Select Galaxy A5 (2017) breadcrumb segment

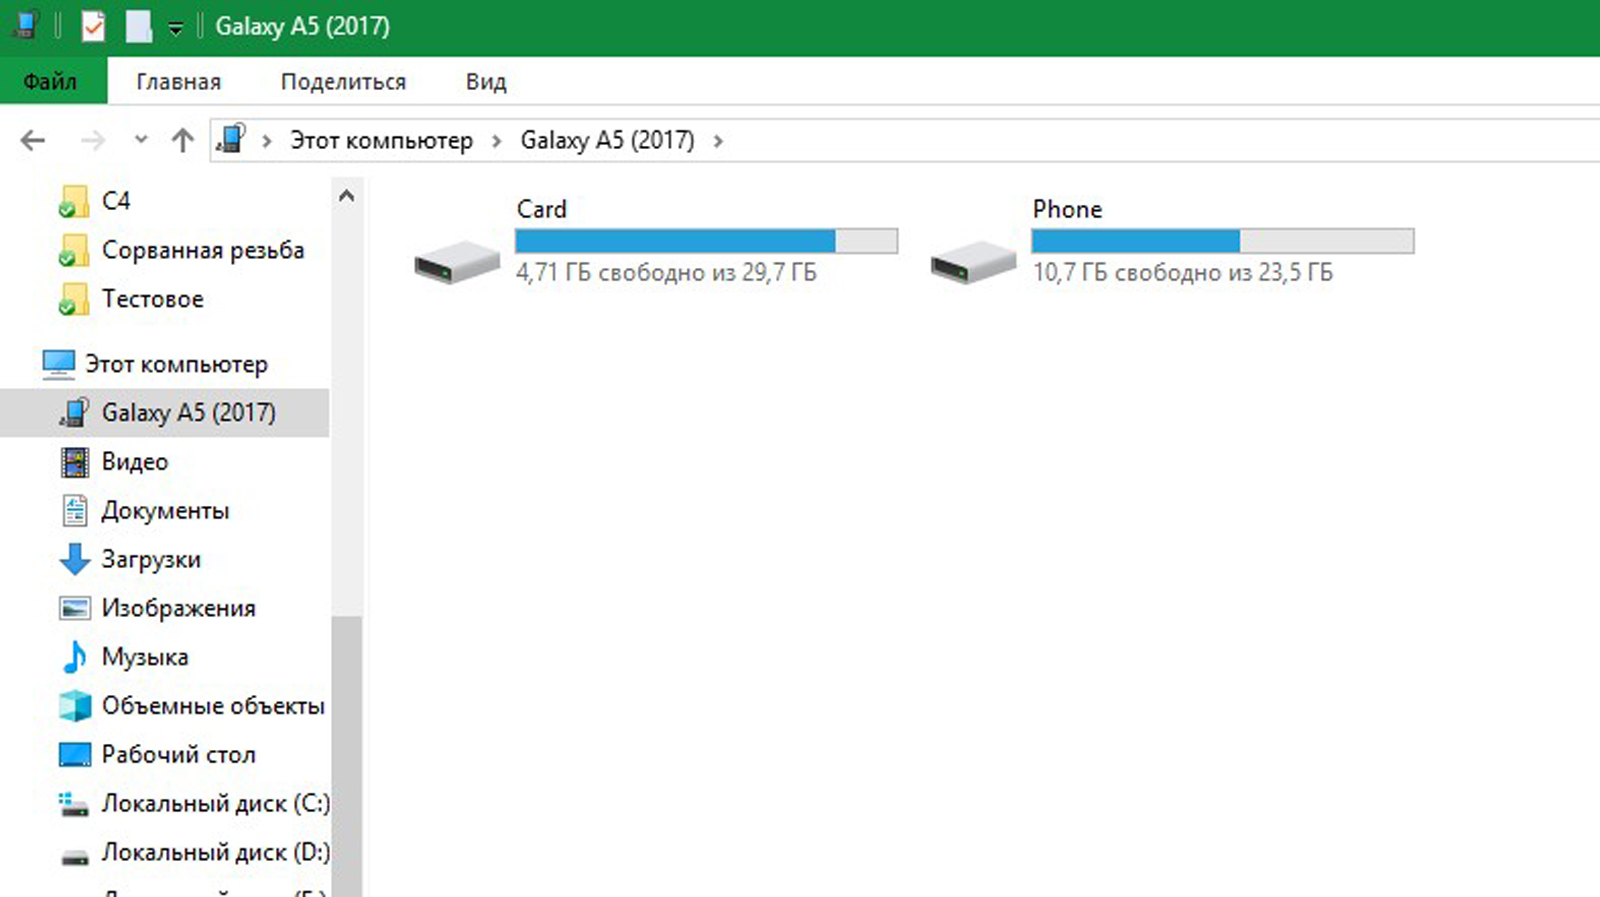[x=607, y=140]
